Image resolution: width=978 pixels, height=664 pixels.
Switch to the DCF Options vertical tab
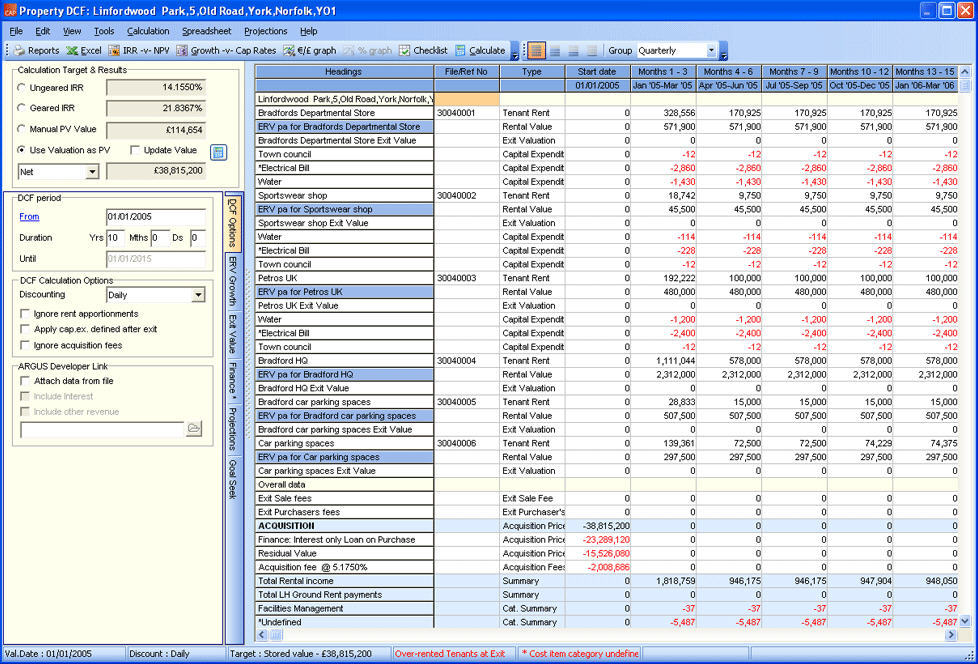pyautogui.click(x=233, y=223)
